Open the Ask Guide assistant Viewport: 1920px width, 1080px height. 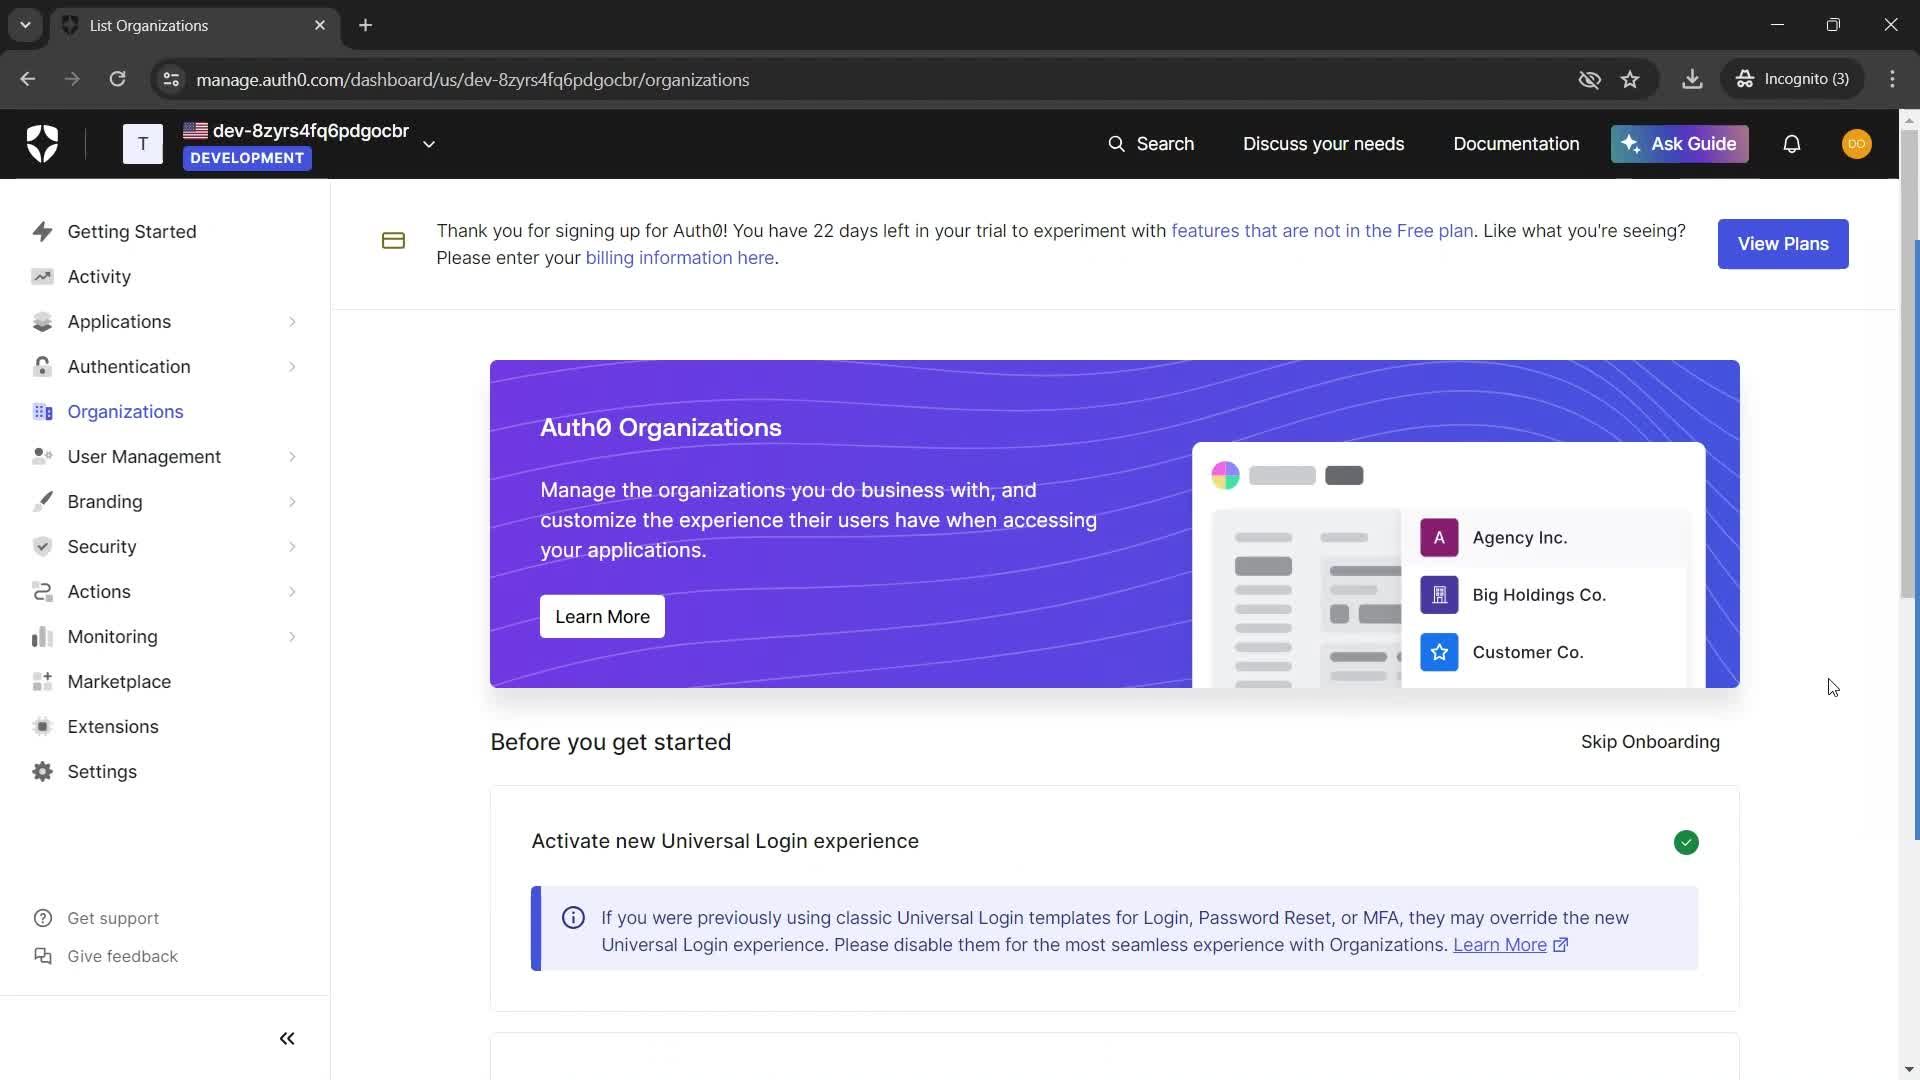pos(1679,144)
